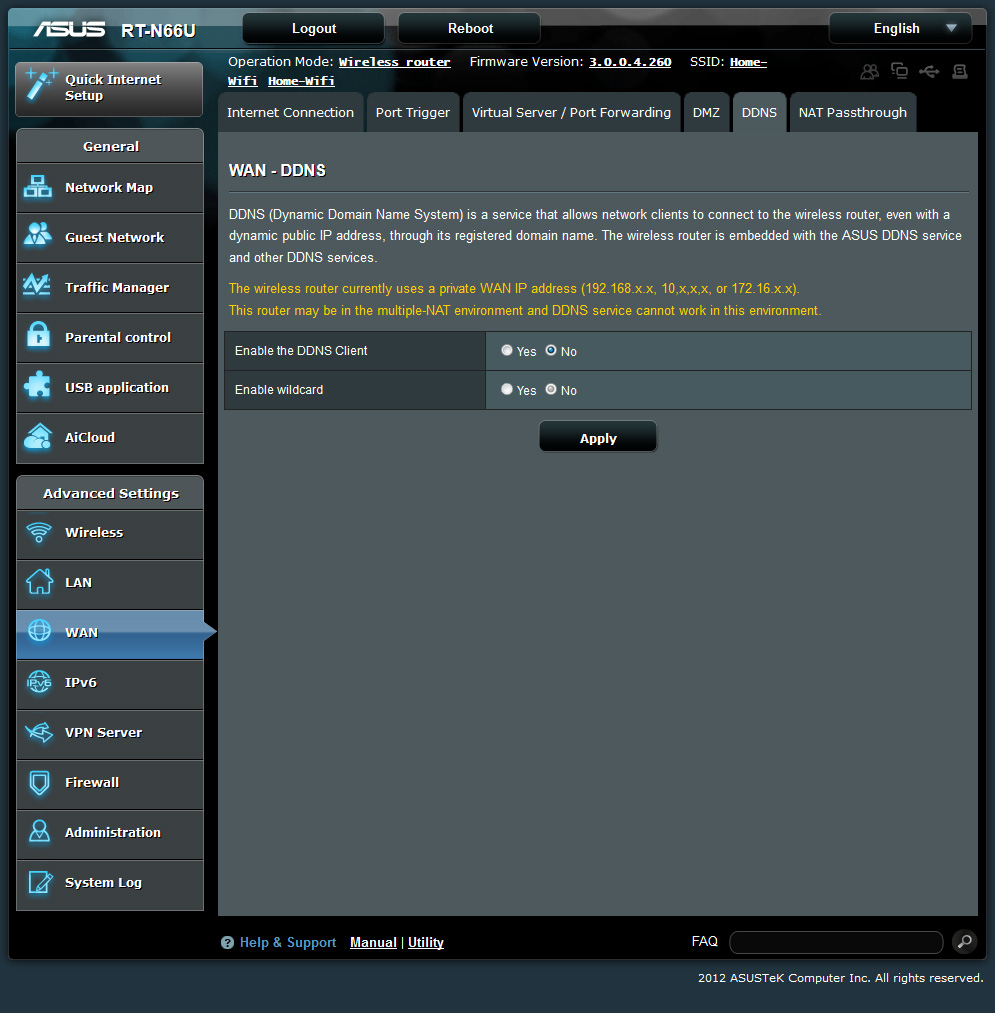Click the IPv6 globe icon
The height and width of the screenshot is (1013, 995).
[39, 682]
